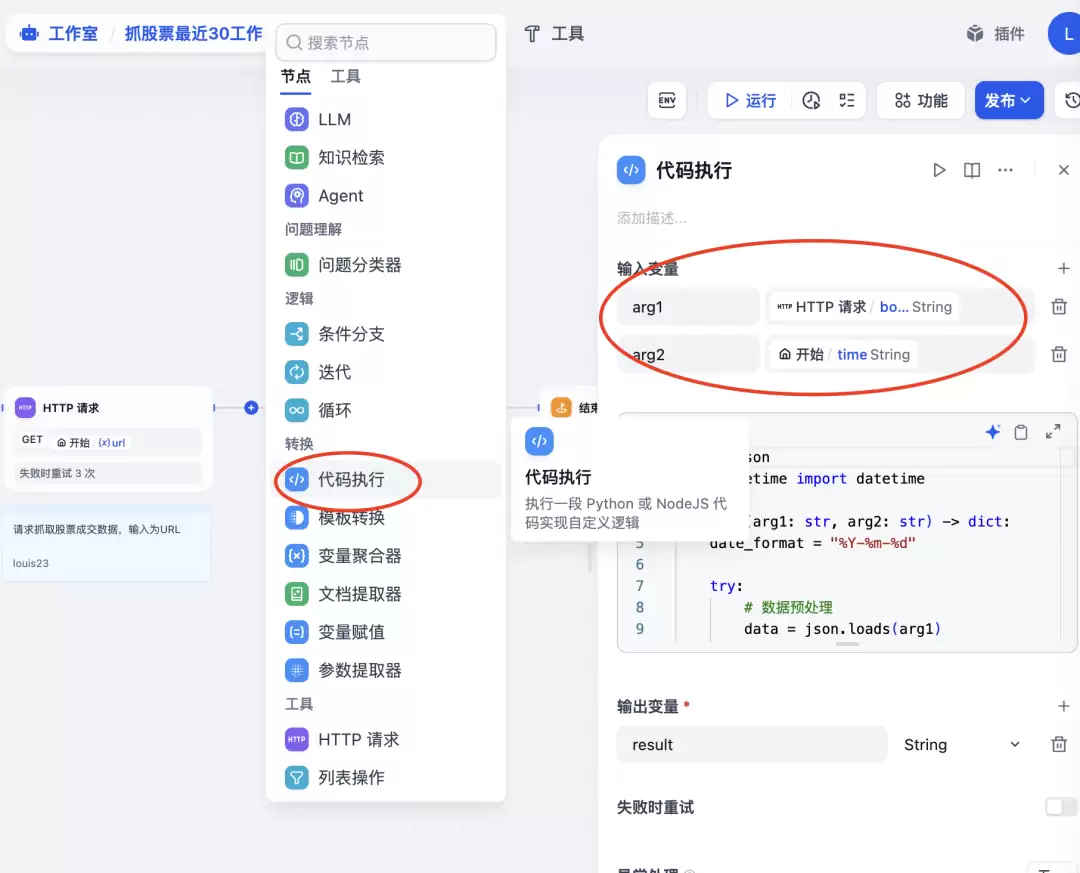Select the 结束 node on canvas
The image size is (1080, 873).
coord(574,408)
